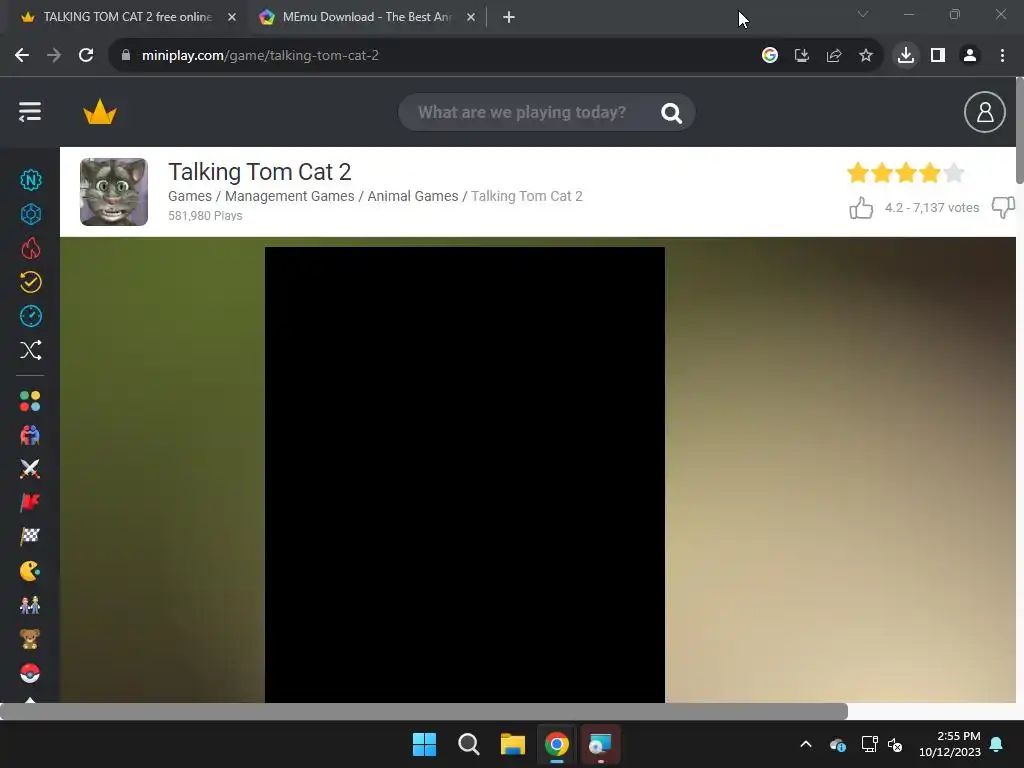Image resolution: width=1024 pixels, height=768 pixels.
Task: Open the hot games flame icon
Action: [31, 248]
